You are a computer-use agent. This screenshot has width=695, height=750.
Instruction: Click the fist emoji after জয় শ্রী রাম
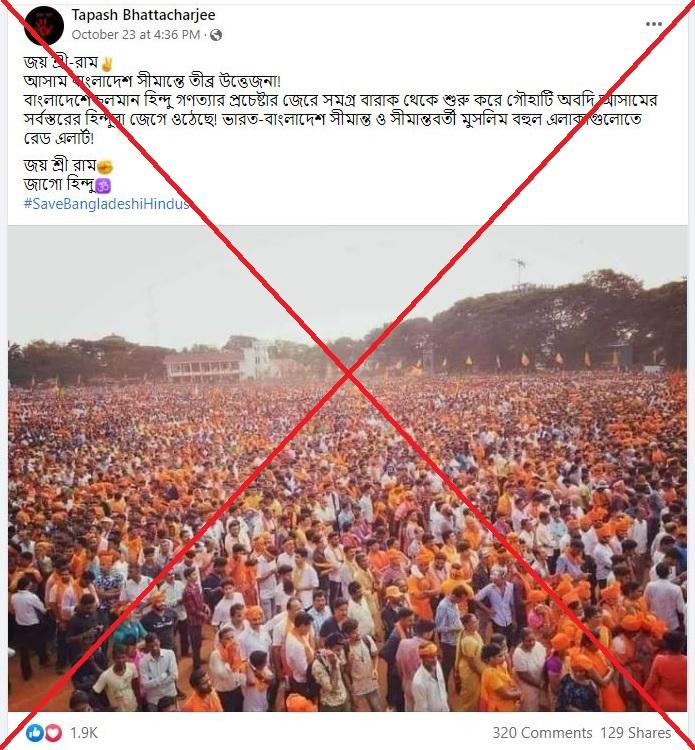click(x=105, y=166)
